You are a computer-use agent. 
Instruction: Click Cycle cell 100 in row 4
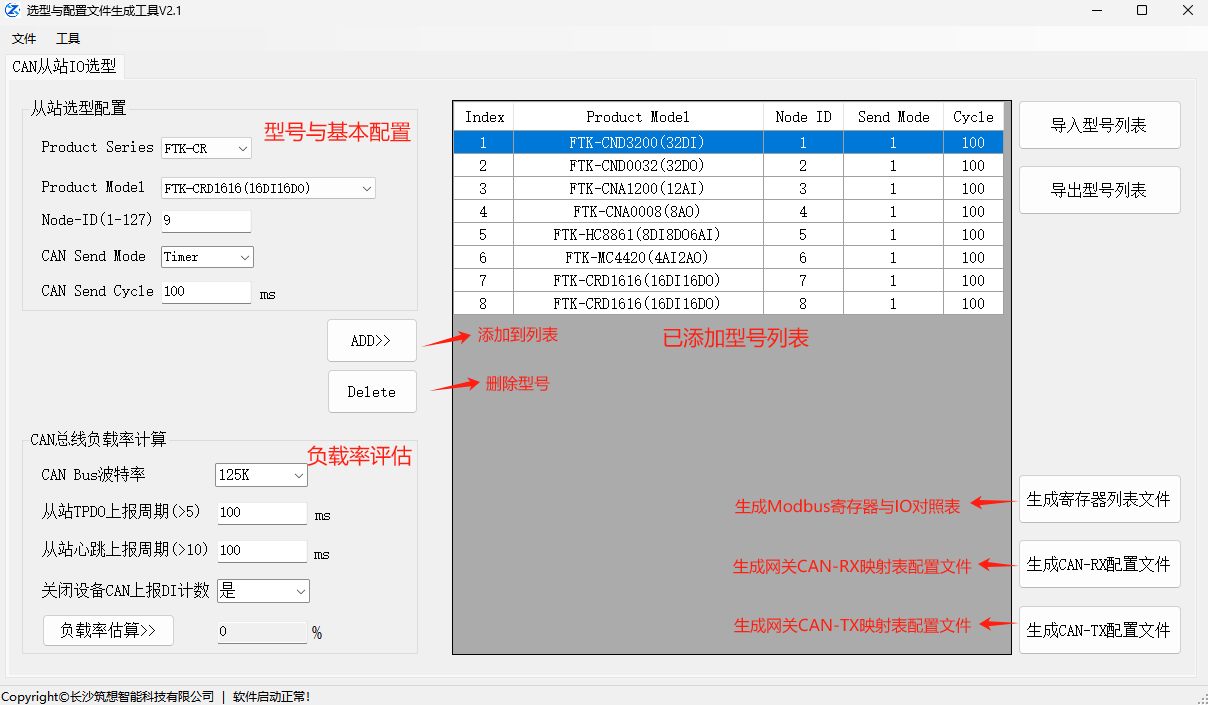click(973, 212)
